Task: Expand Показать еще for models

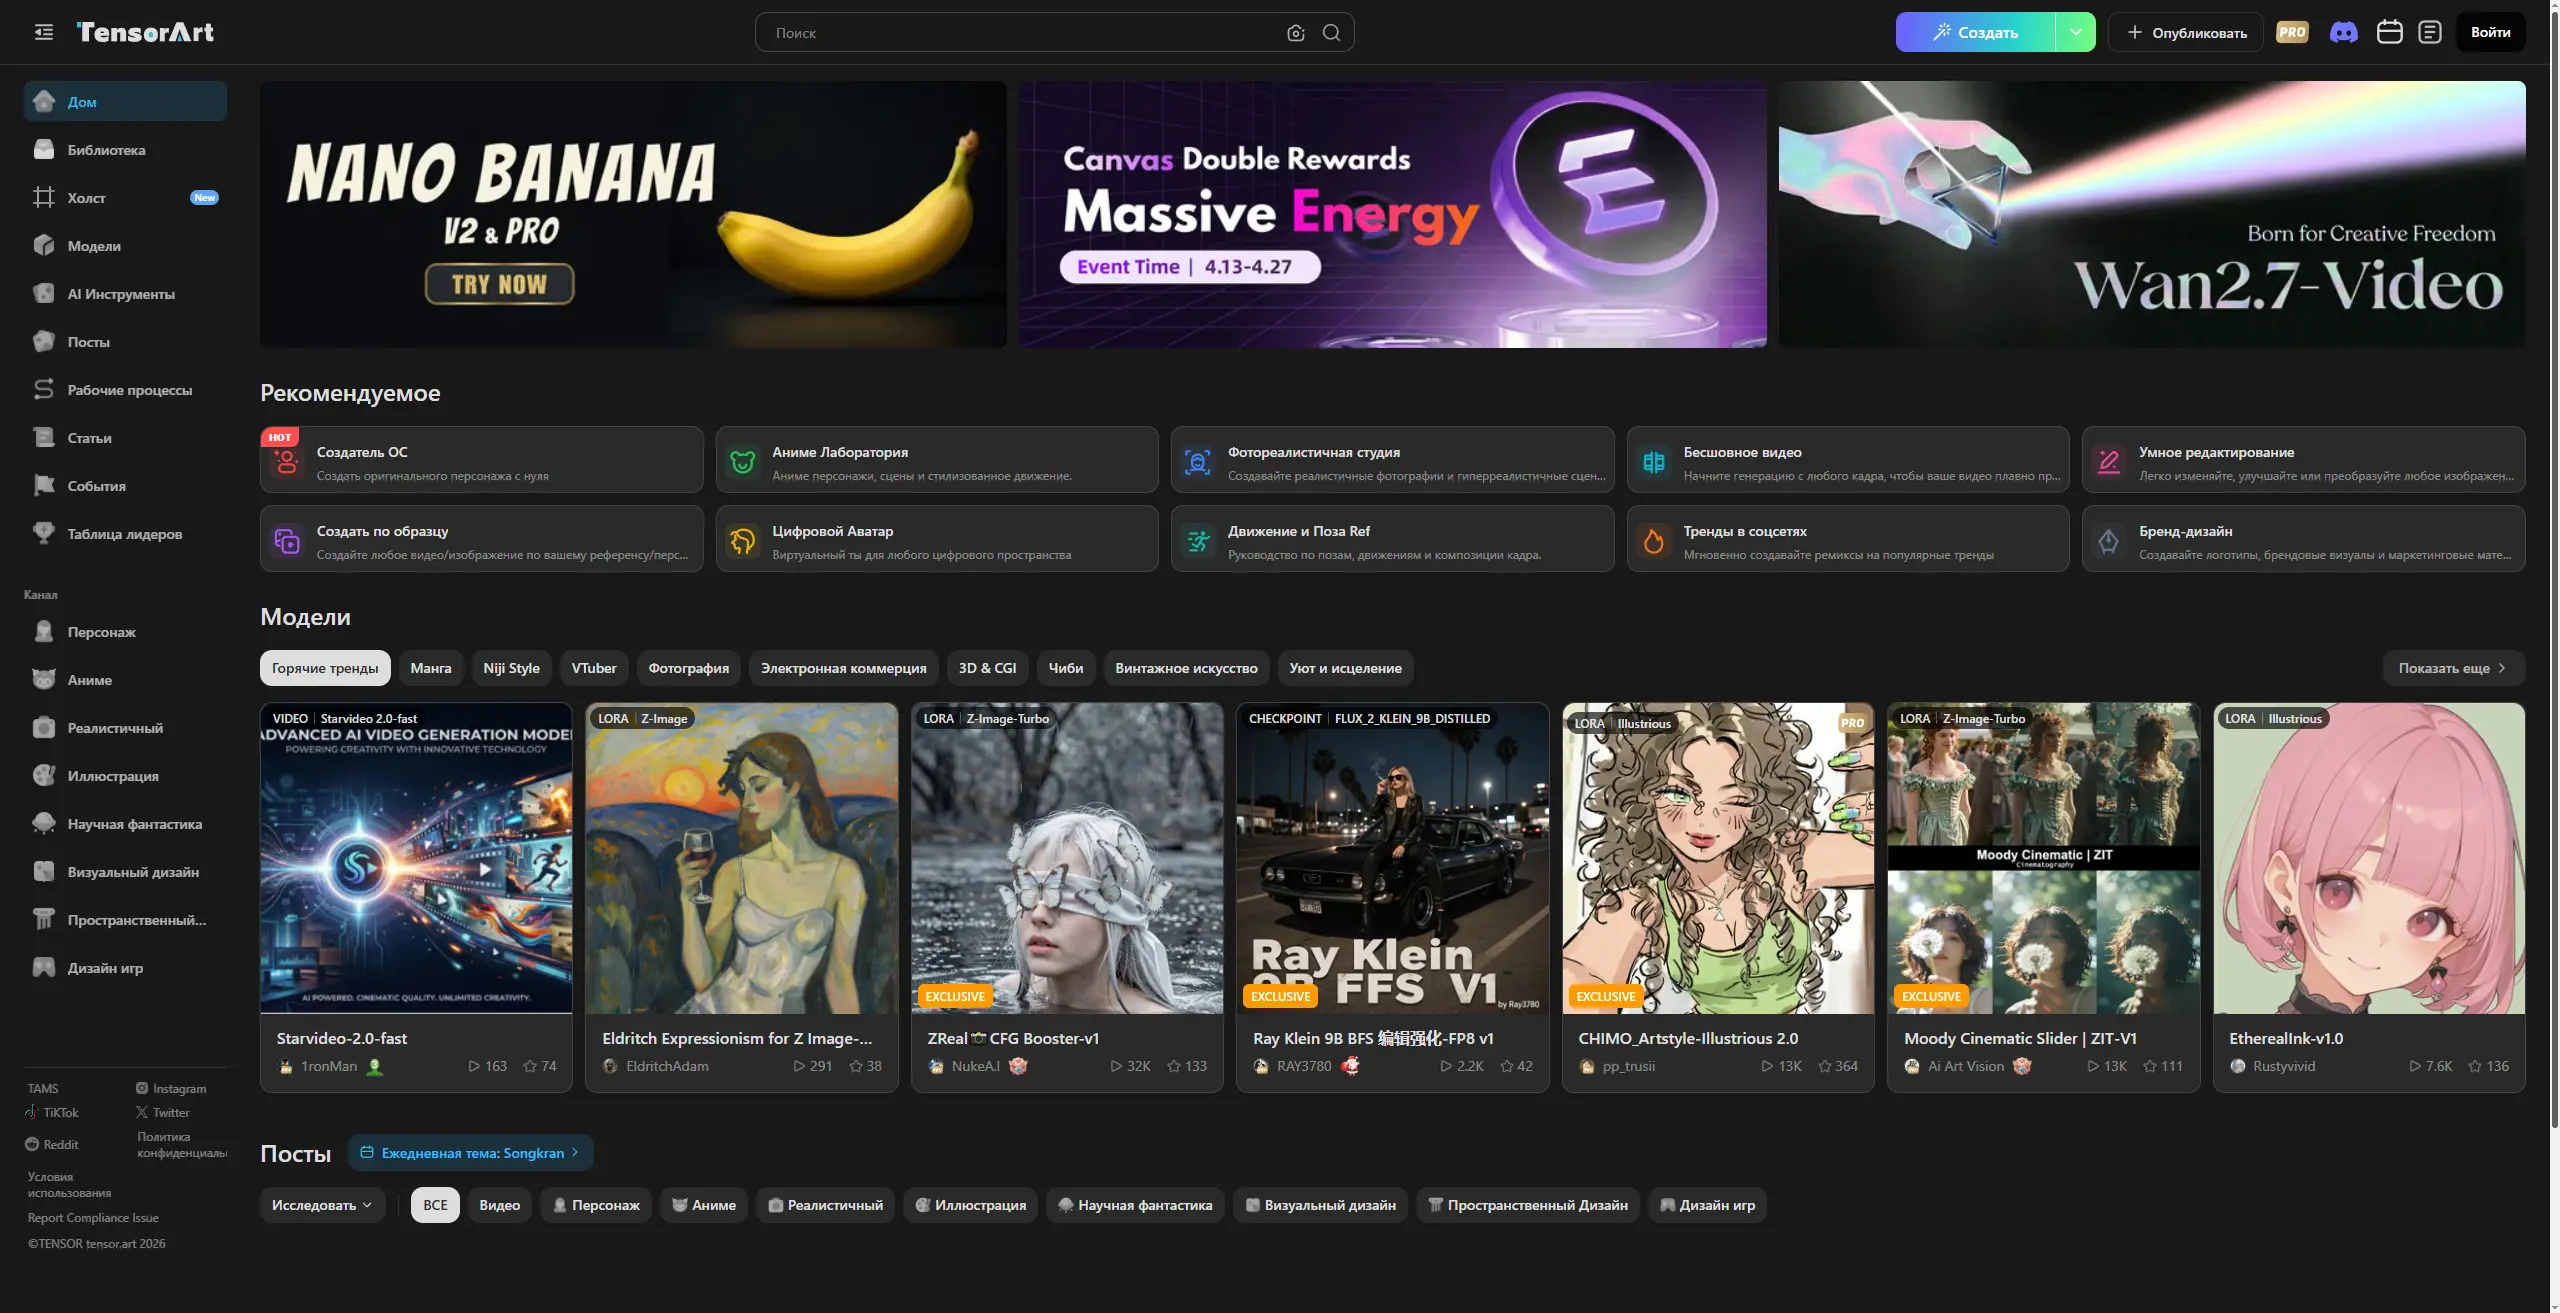Action: [x=2452, y=668]
